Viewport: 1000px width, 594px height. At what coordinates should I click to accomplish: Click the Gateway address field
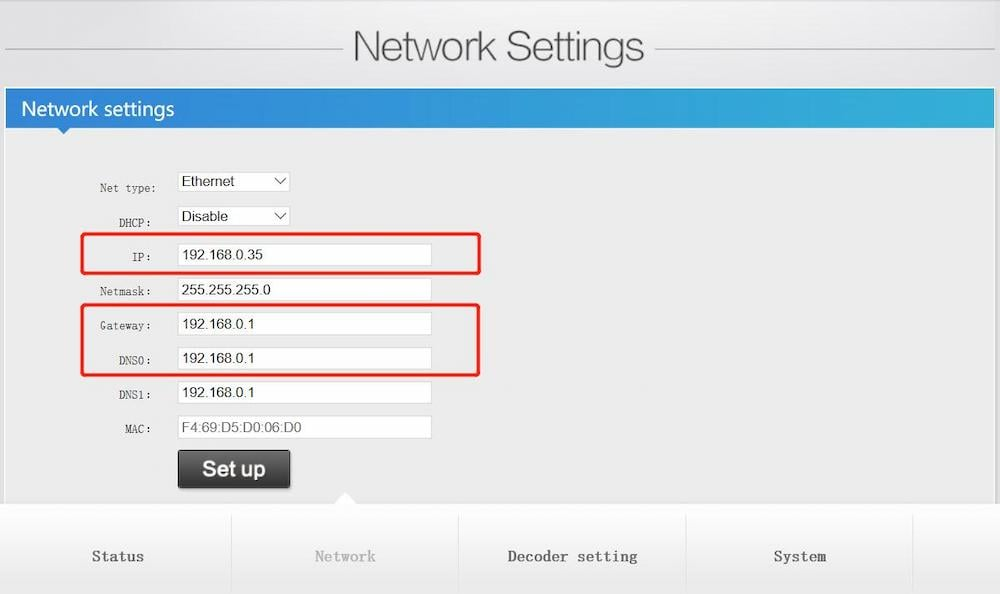pyautogui.click(x=304, y=323)
